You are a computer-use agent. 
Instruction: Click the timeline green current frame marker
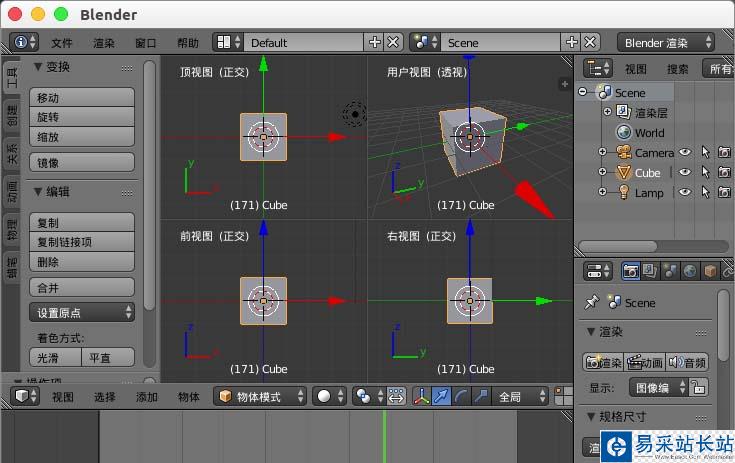[385, 436]
